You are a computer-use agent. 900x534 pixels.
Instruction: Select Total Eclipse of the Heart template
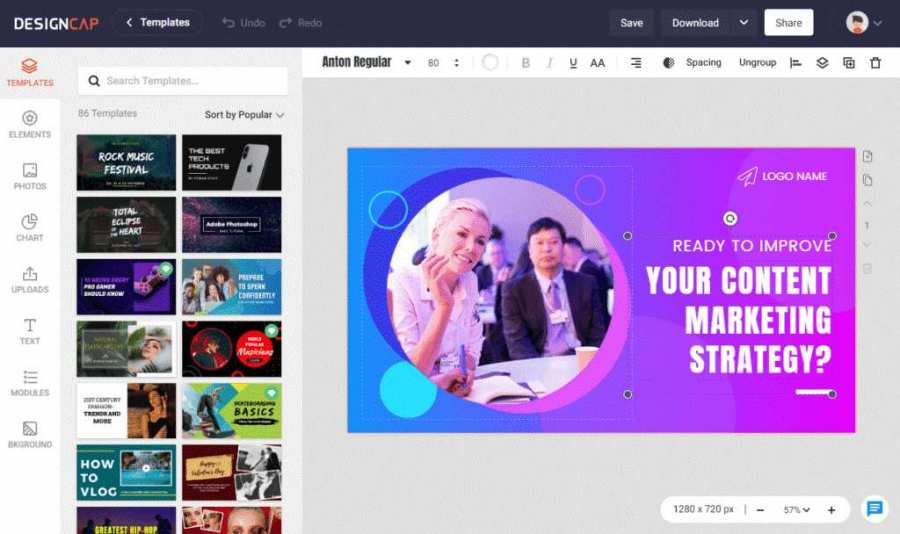(126, 225)
